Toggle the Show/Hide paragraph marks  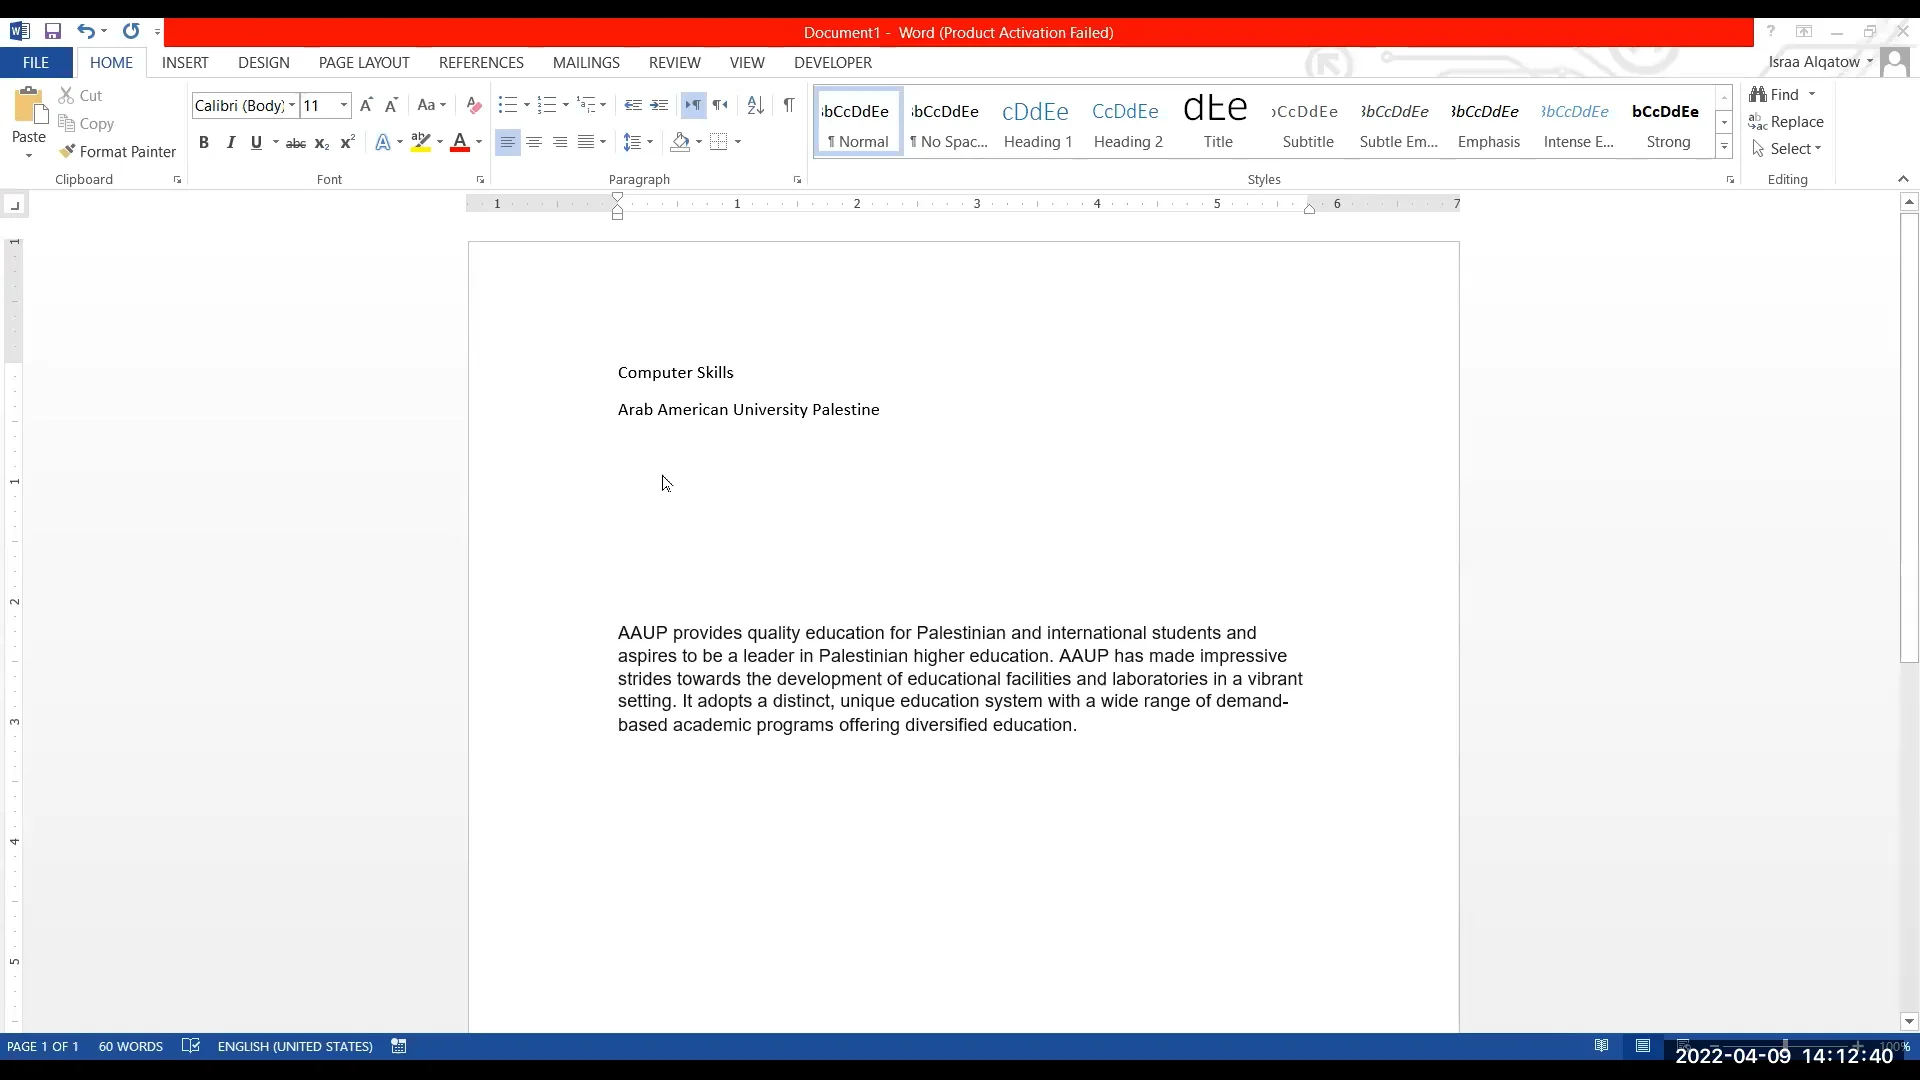point(789,105)
